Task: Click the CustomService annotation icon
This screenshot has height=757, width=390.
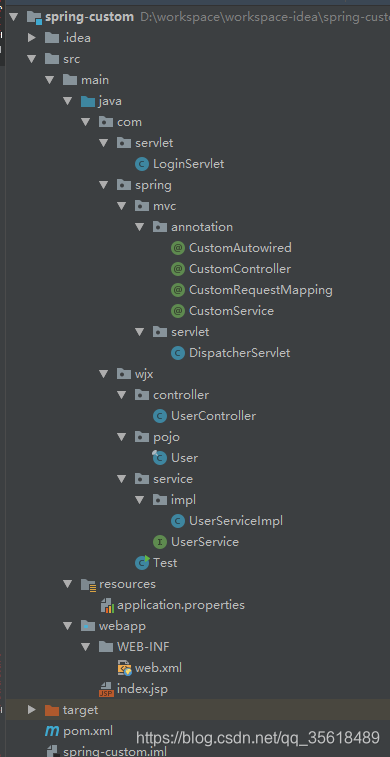Action: (x=178, y=311)
